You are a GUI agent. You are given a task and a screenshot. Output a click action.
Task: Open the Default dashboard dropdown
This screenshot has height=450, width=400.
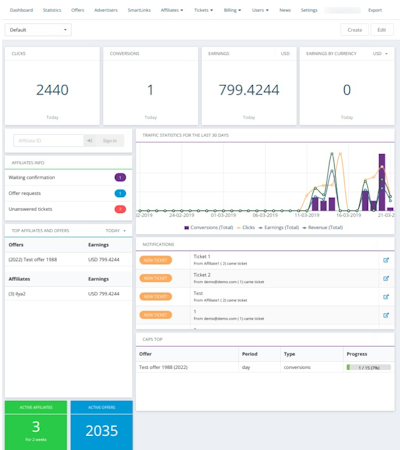click(x=38, y=30)
